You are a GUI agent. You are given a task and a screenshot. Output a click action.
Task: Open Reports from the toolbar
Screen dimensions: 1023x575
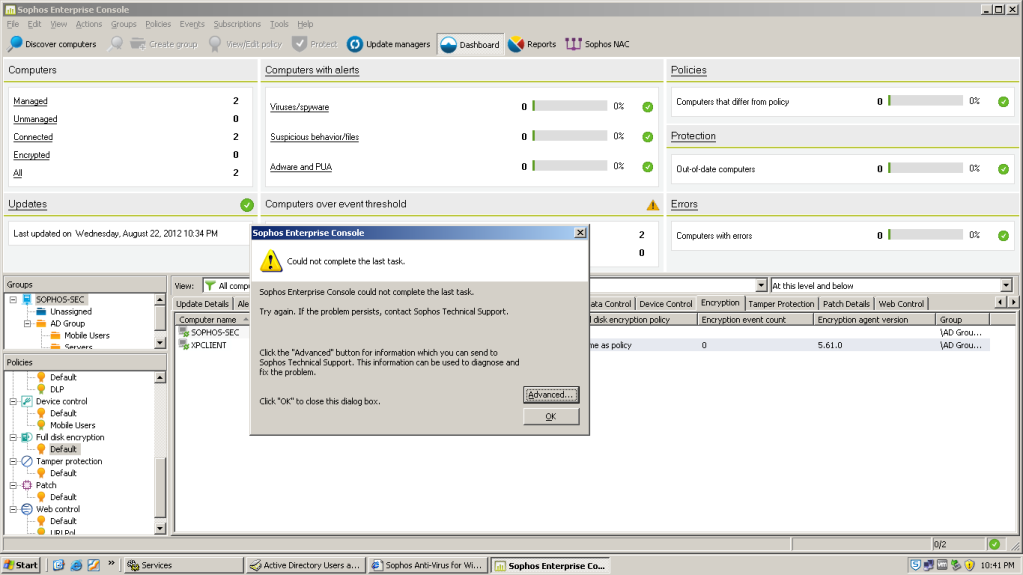[532, 44]
